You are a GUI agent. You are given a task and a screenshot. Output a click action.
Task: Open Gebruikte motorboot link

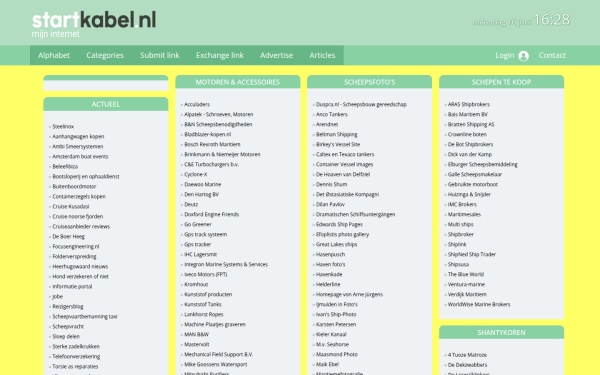tap(473, 184)
